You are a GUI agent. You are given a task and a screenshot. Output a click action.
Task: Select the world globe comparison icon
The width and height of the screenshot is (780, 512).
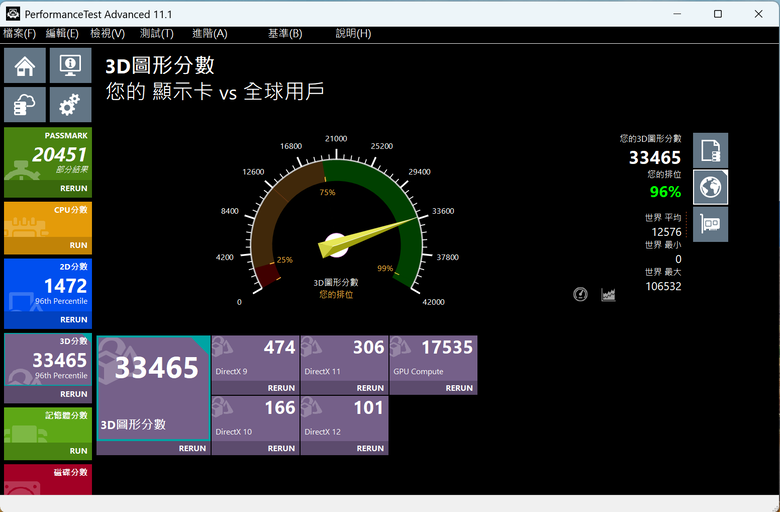[x=710, y=187]
